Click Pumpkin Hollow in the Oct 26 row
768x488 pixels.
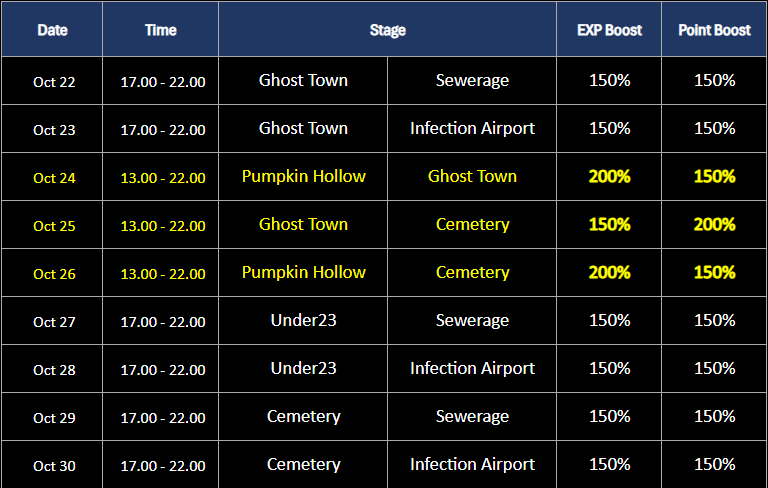(x=303, y=273)
